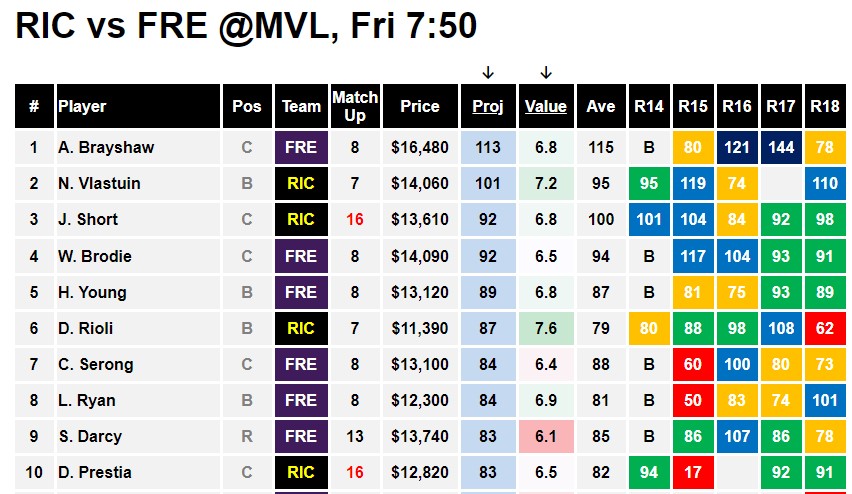The height and width of the screenshot is (494, 852).
Task: Click the Player column header
Action: pyautogui.click(x=139, y=106)
